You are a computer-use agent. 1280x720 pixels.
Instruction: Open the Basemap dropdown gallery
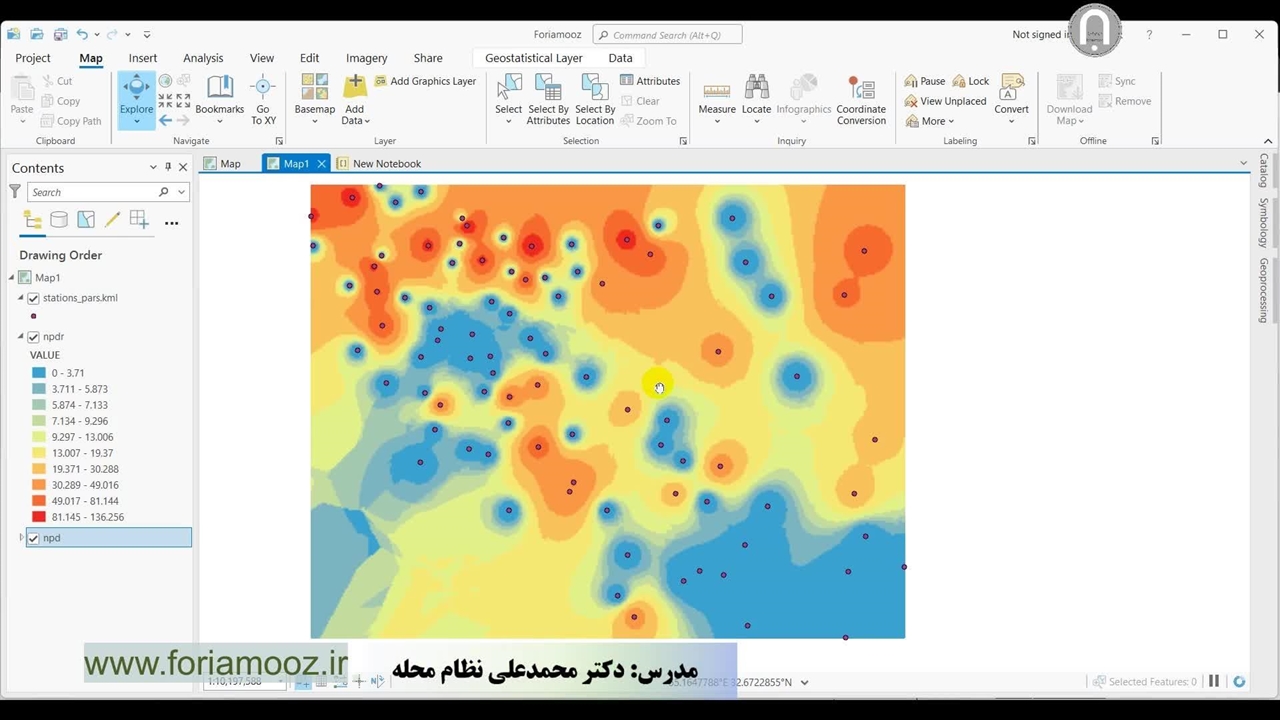pyautogui.click(x=314, y=98)
